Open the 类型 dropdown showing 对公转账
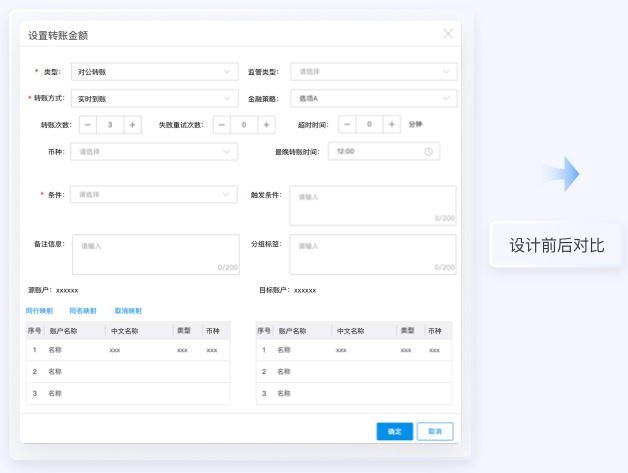 [x=154, y=72]
